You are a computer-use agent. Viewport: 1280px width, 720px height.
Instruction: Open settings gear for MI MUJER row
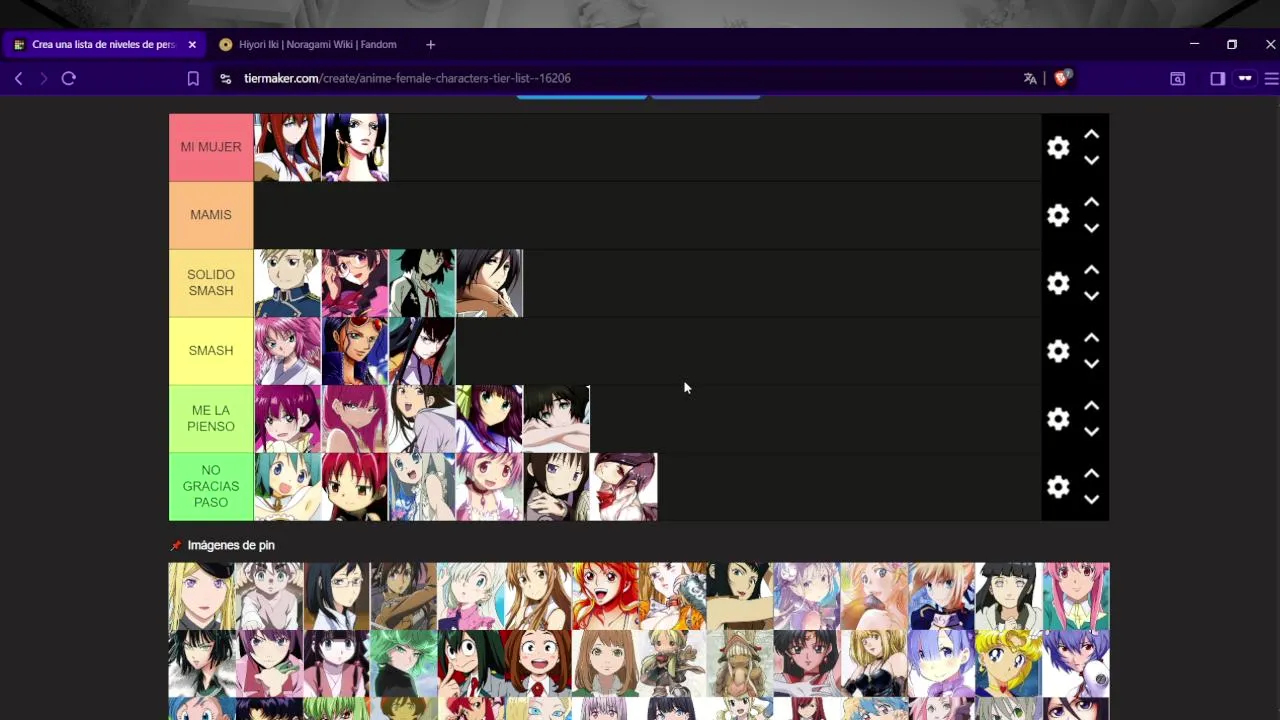(1058, 148)
